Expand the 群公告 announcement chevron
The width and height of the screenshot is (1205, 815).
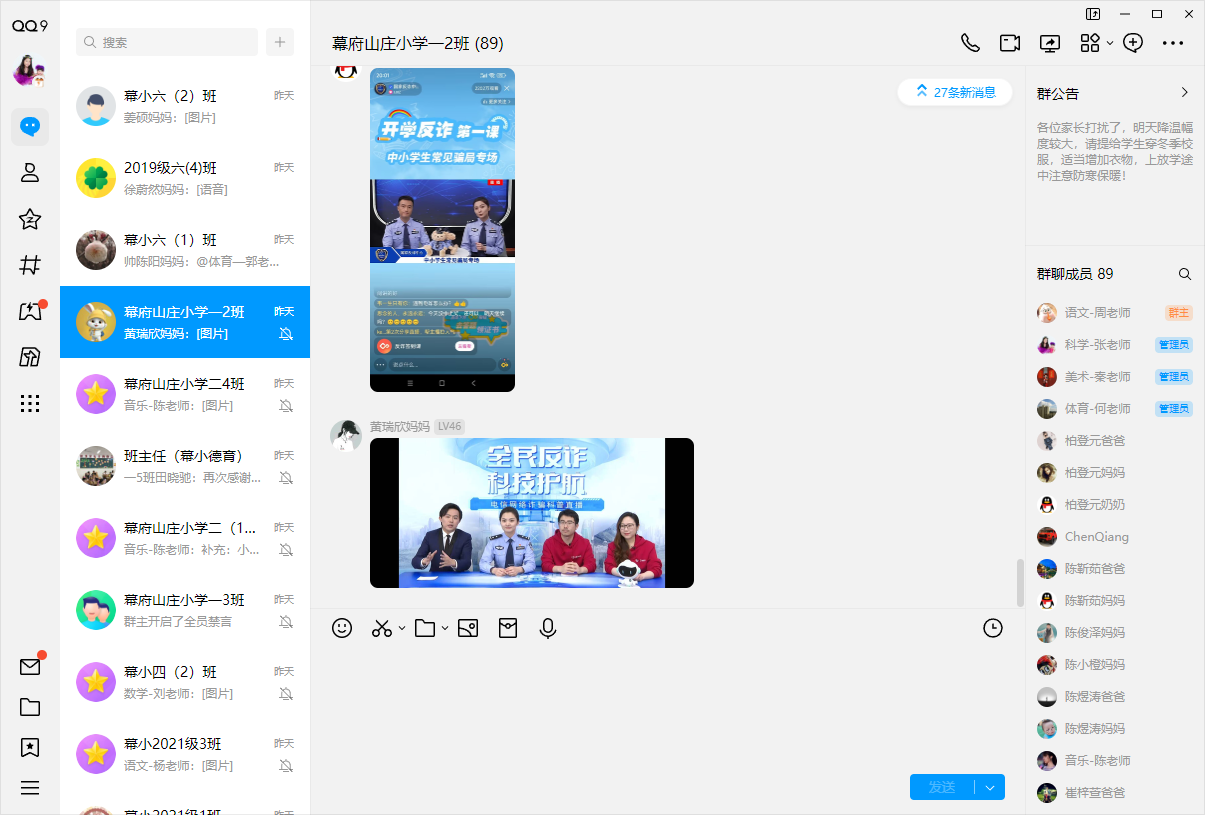pyautogui.click(x=1185, y=93)
